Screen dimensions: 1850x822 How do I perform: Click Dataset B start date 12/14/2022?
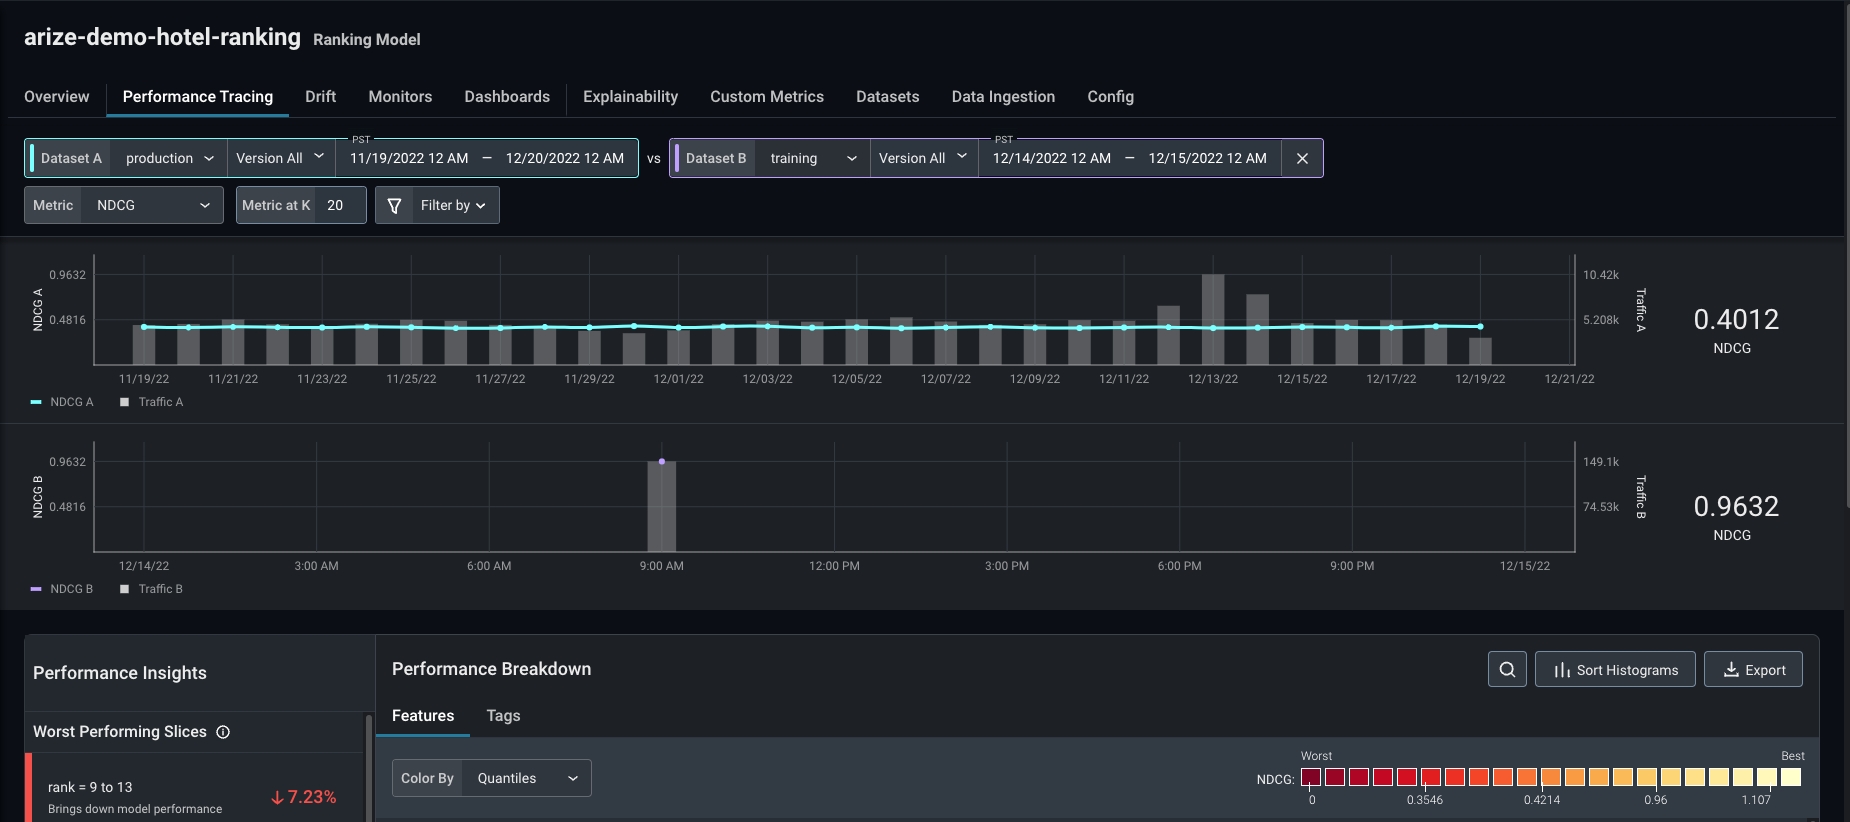[1051, 158]
